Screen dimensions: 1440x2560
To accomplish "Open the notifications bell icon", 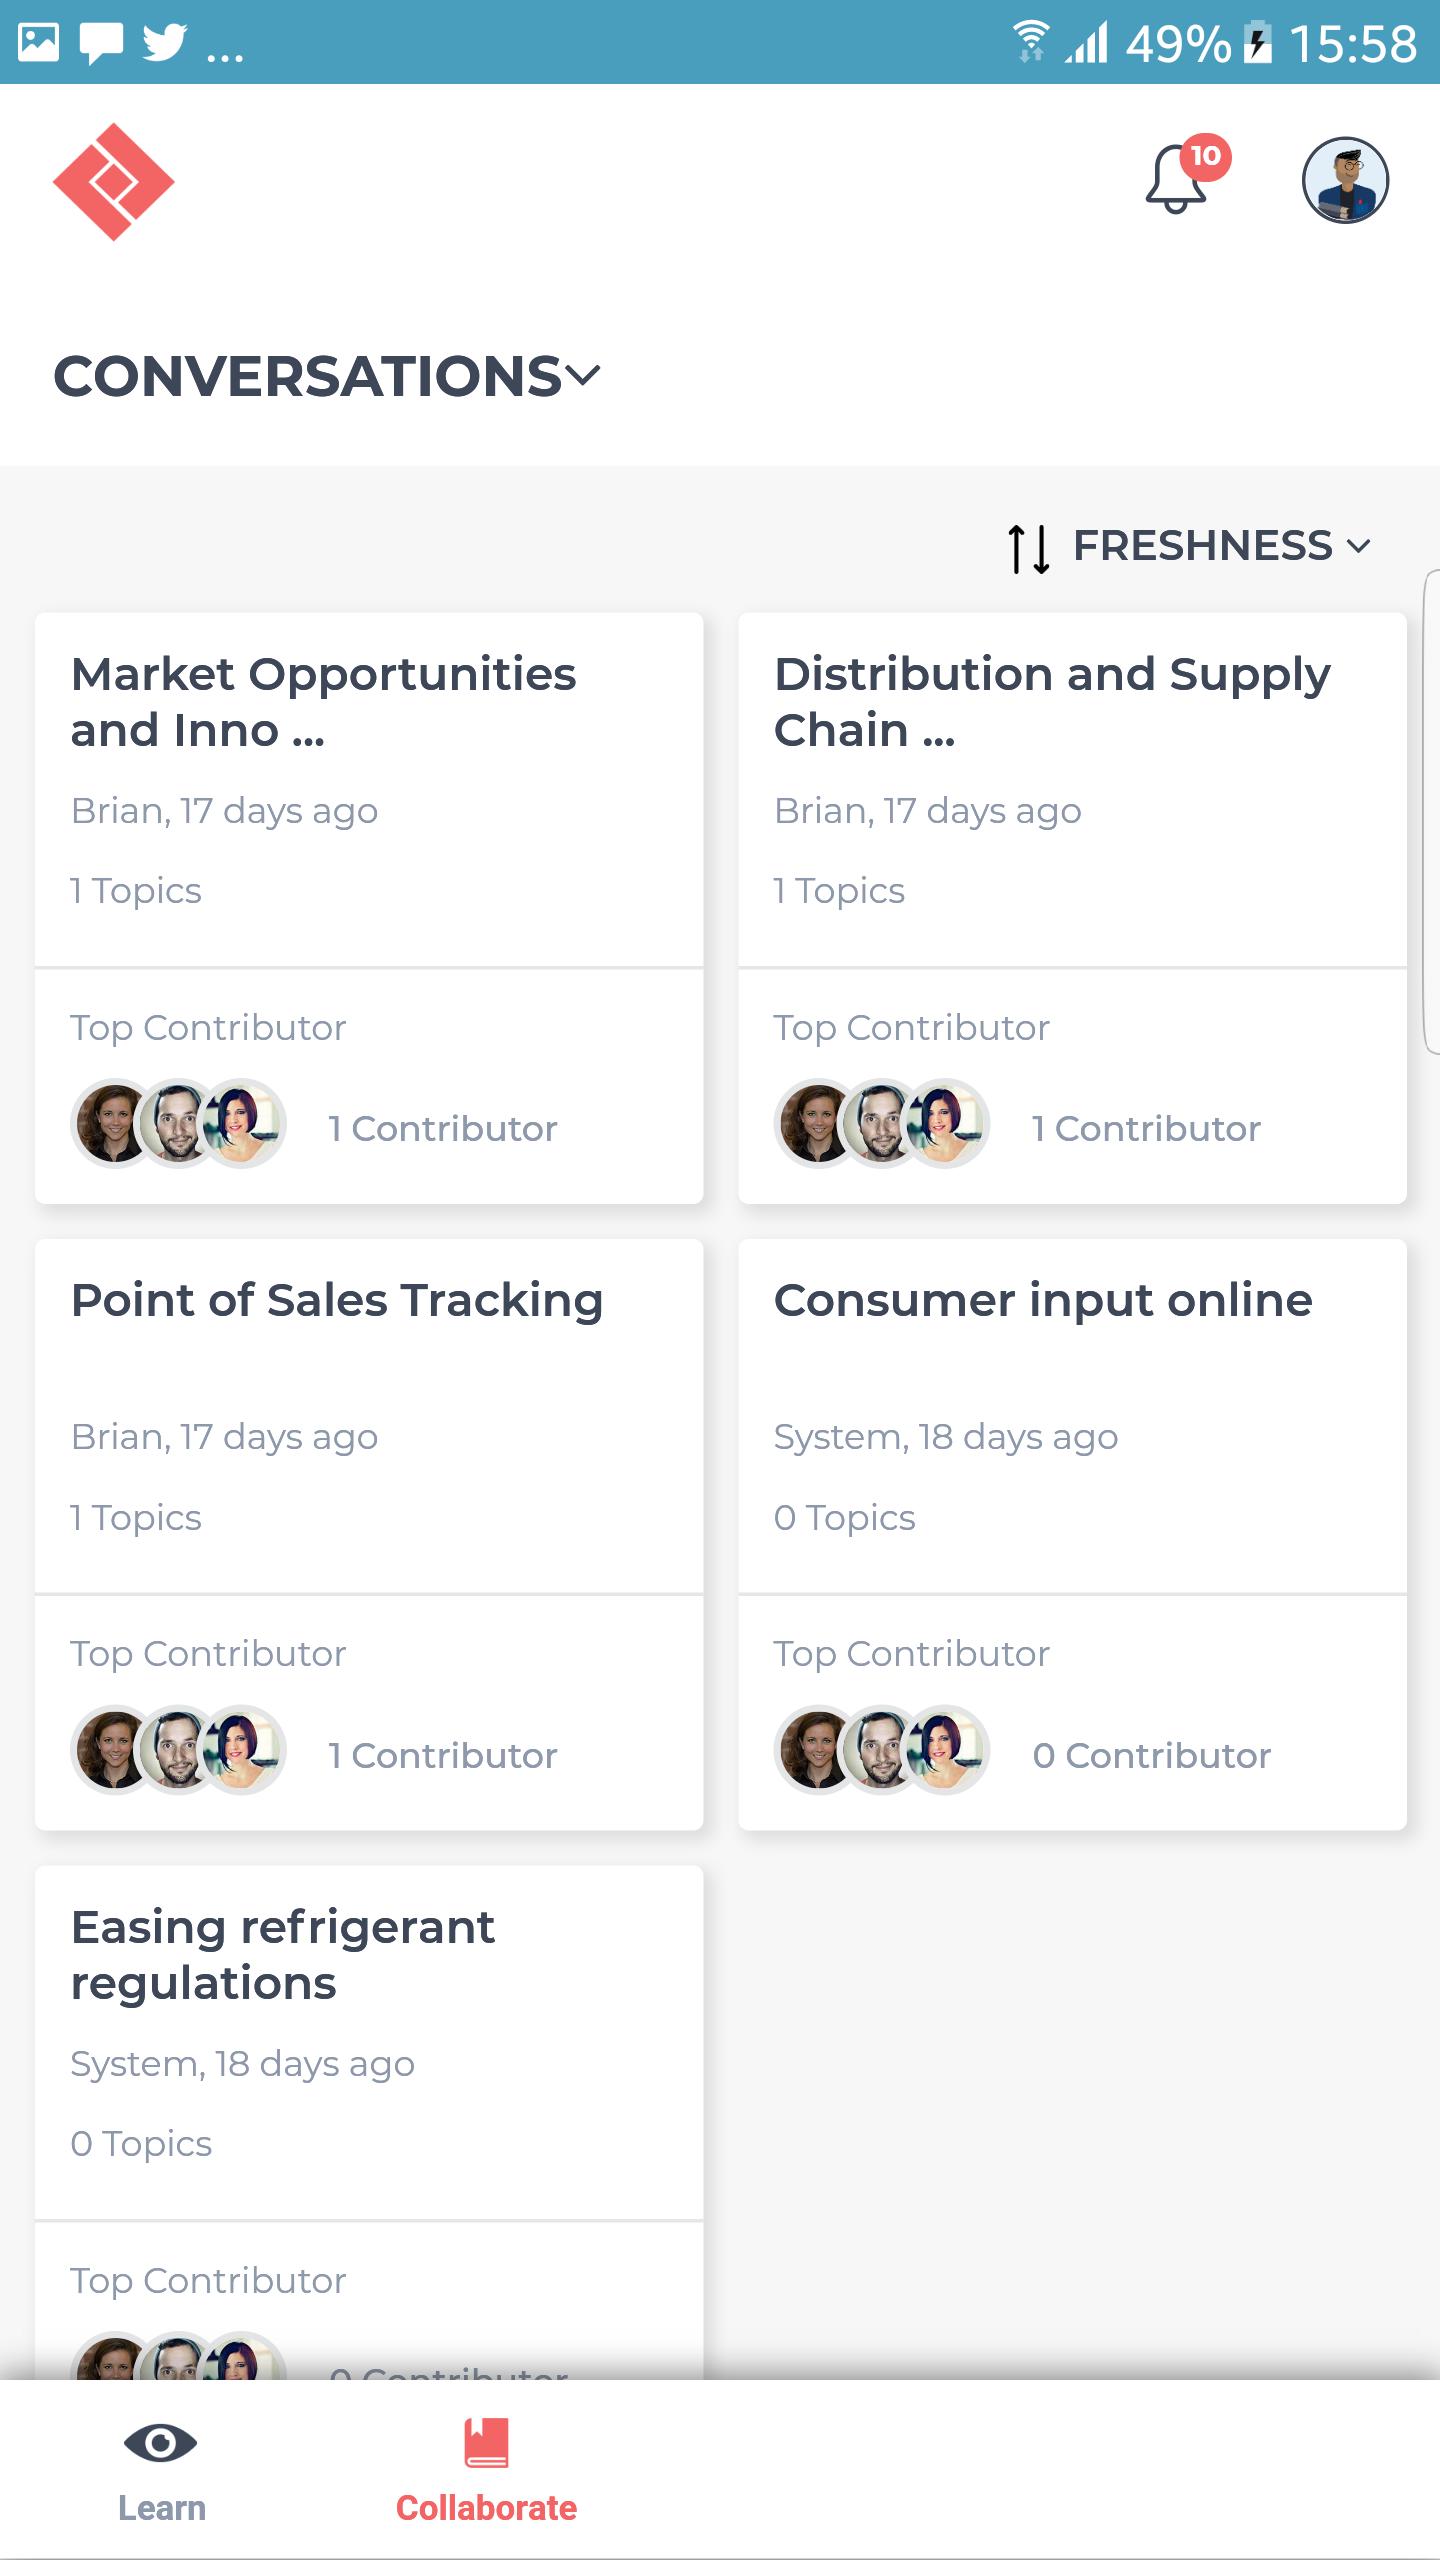I will click(x=1176, y=180).
